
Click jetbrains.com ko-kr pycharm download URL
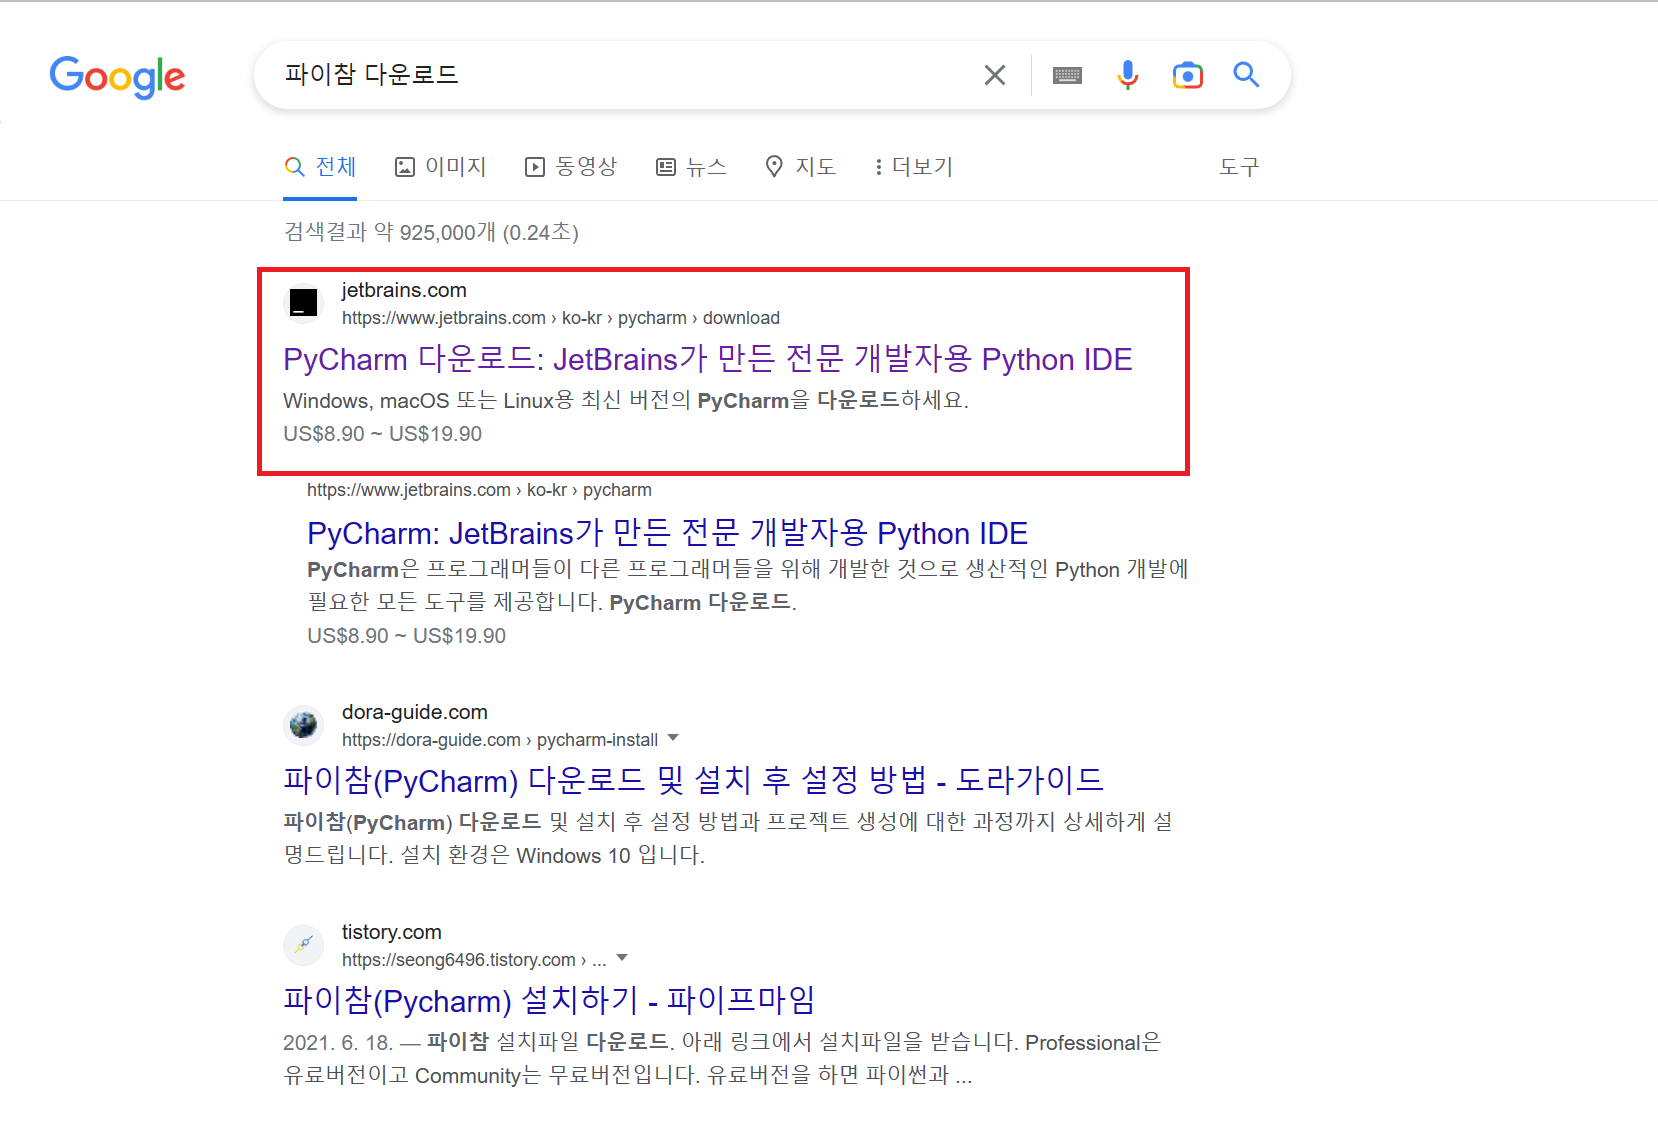click(x=561, y=318)
